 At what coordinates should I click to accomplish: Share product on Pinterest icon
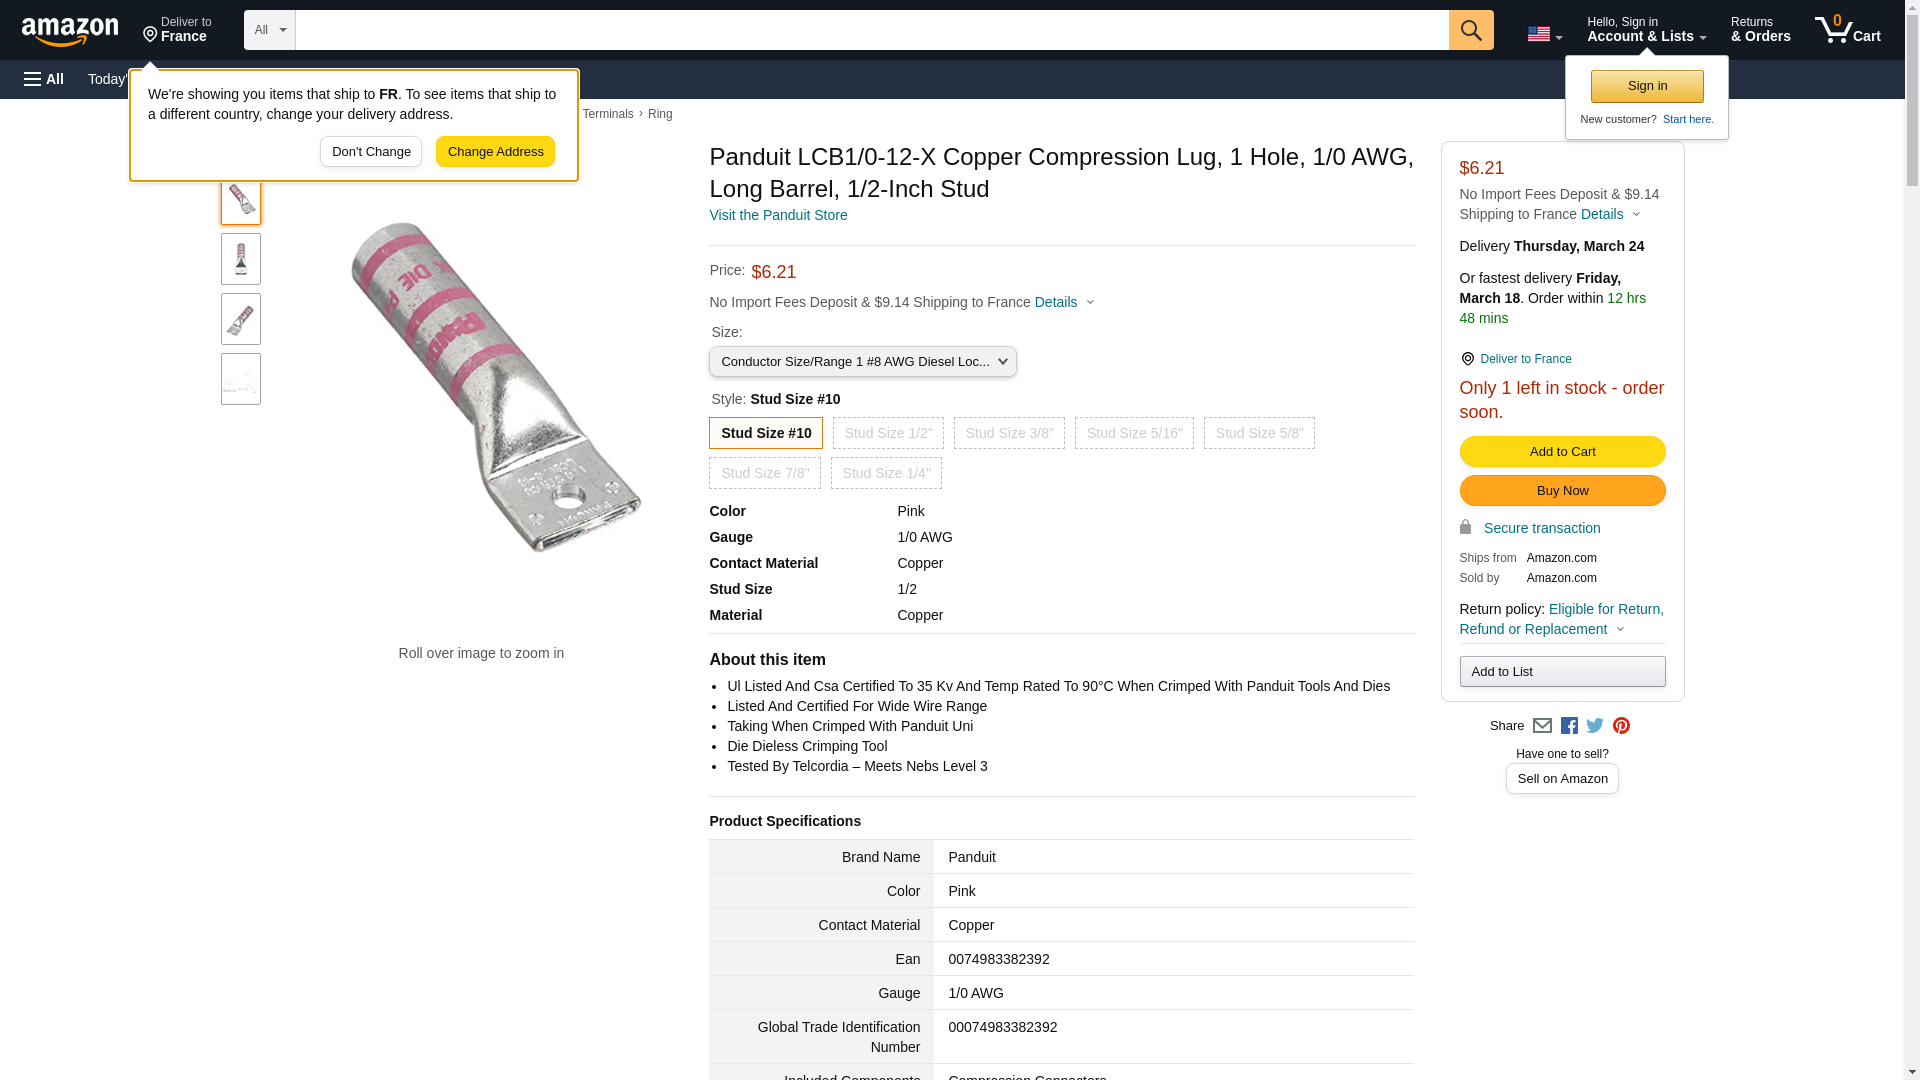click(x=1621, y=726)
